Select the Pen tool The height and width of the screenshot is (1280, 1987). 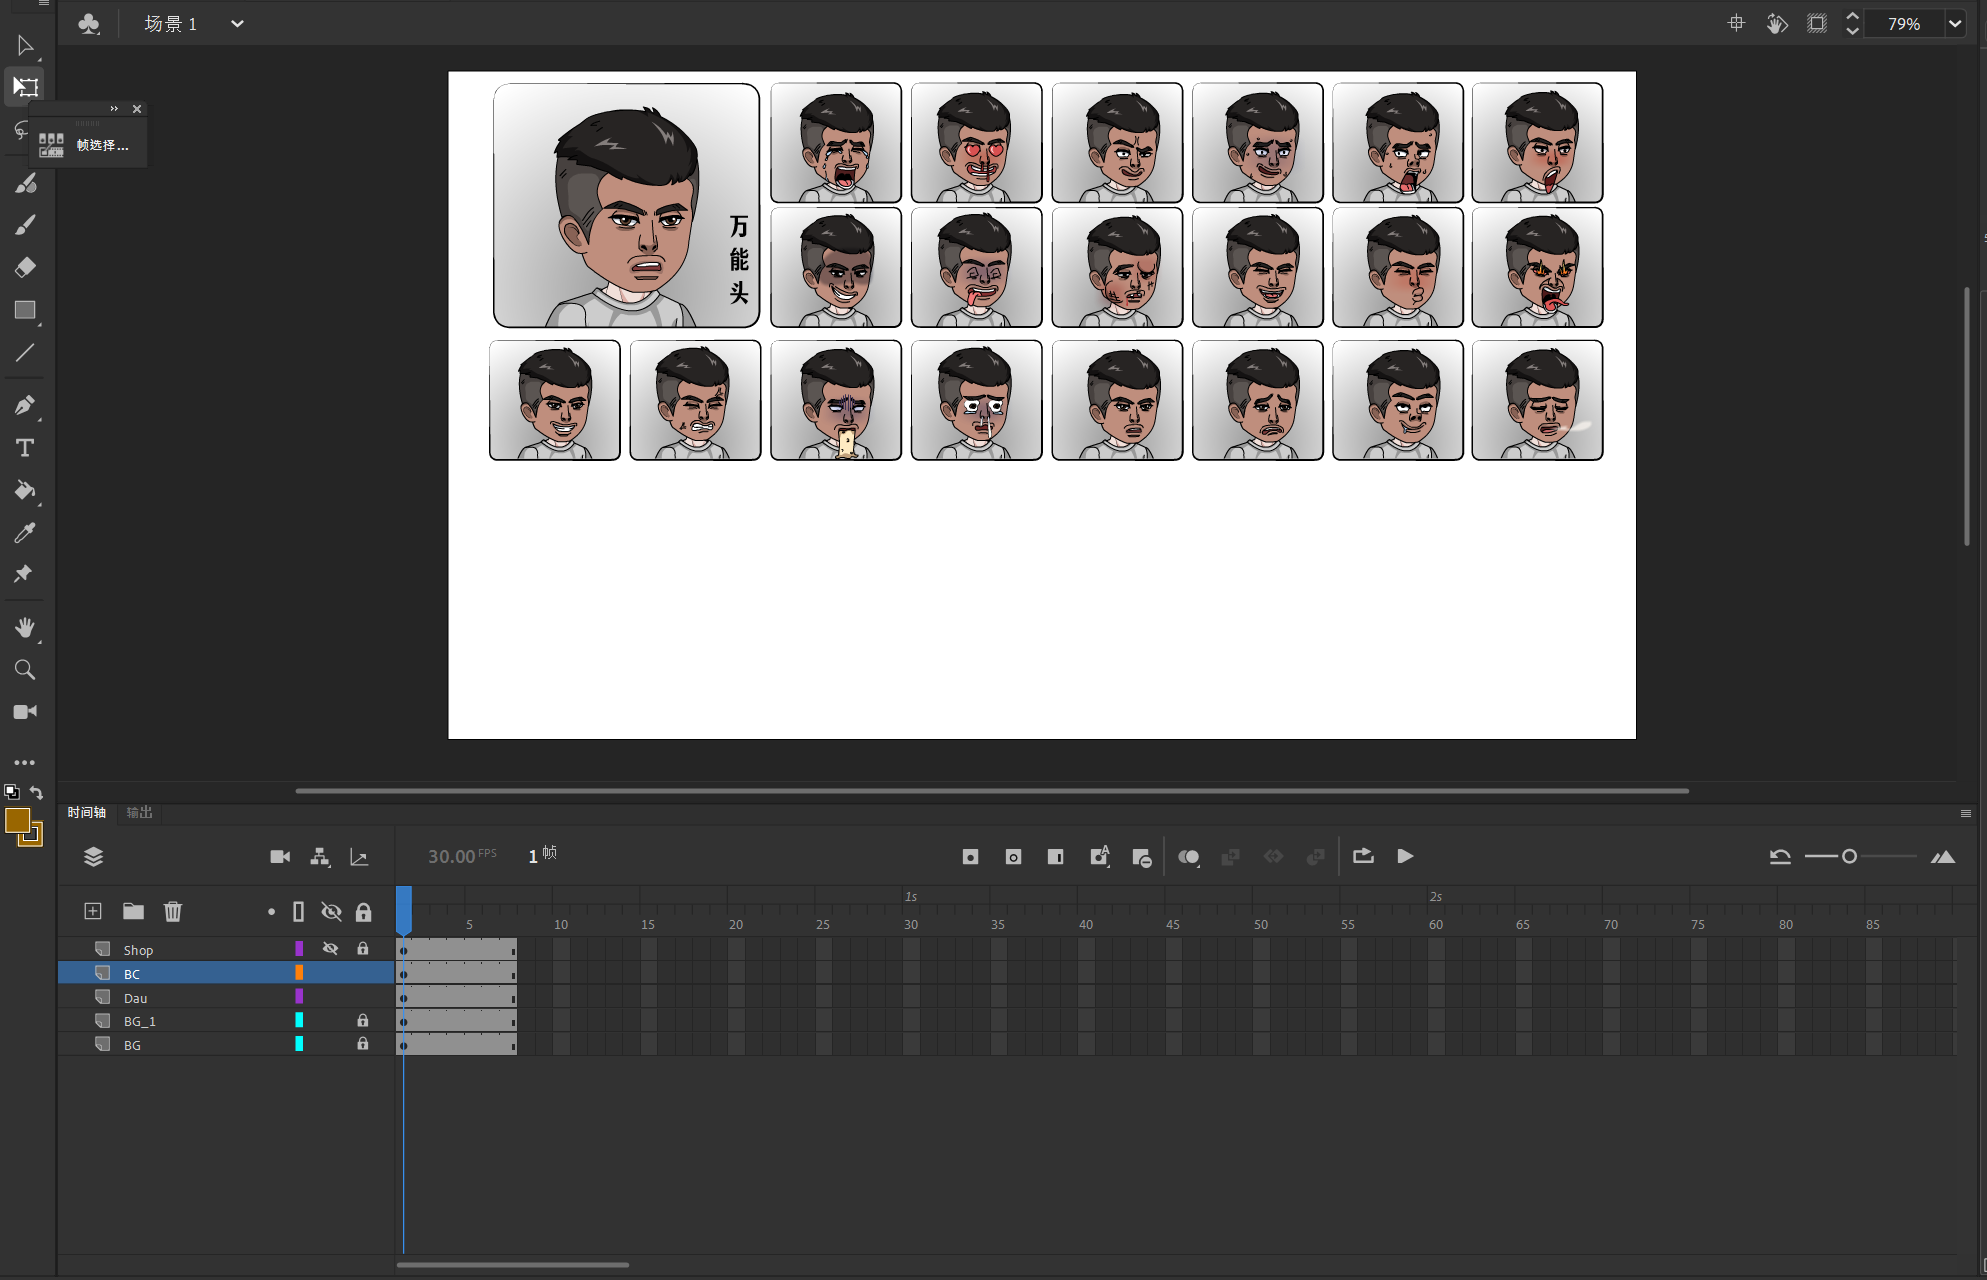[25, 405]
